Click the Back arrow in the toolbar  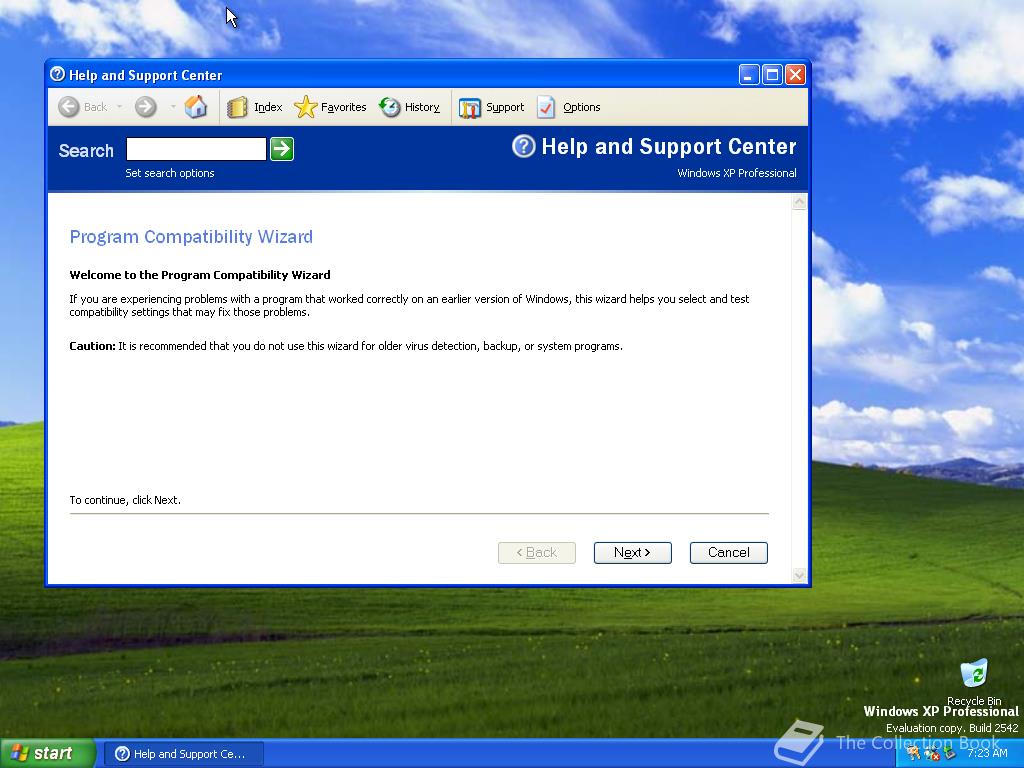pos(69,106)
